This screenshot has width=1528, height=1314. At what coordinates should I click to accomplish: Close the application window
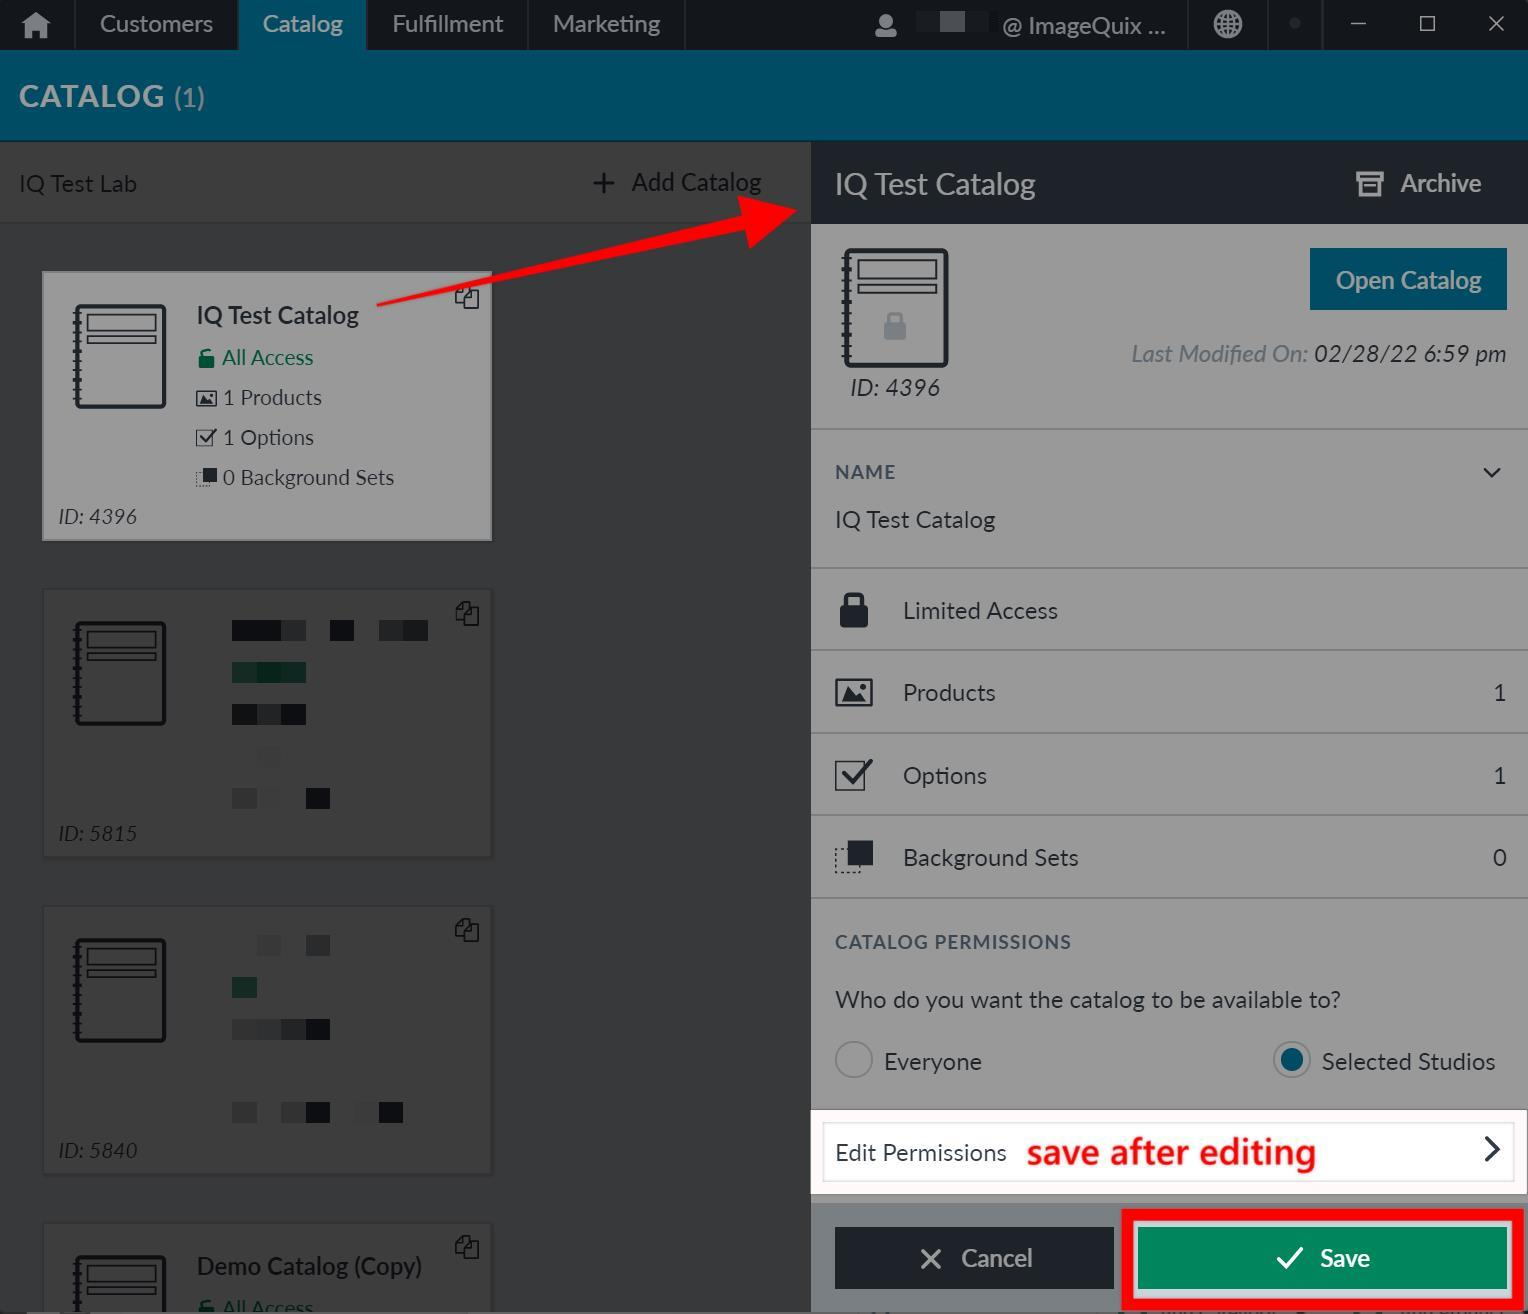pyautogui.click(x=1496, y=24)
